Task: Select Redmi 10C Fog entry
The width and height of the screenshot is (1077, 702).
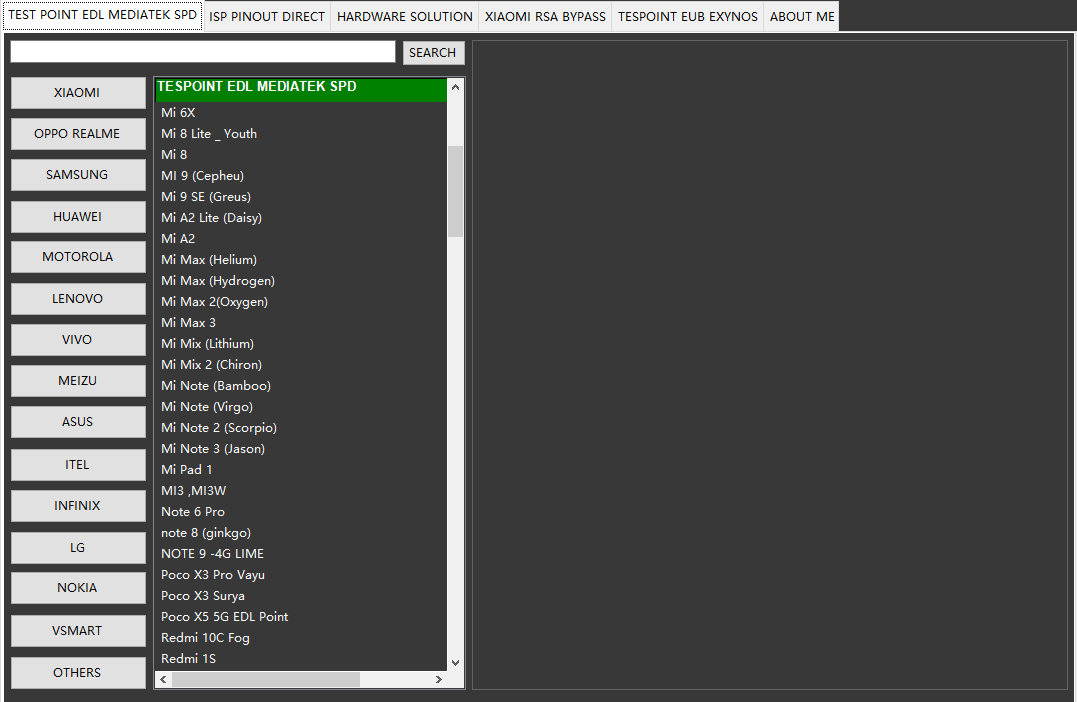Action: [205, 638]
